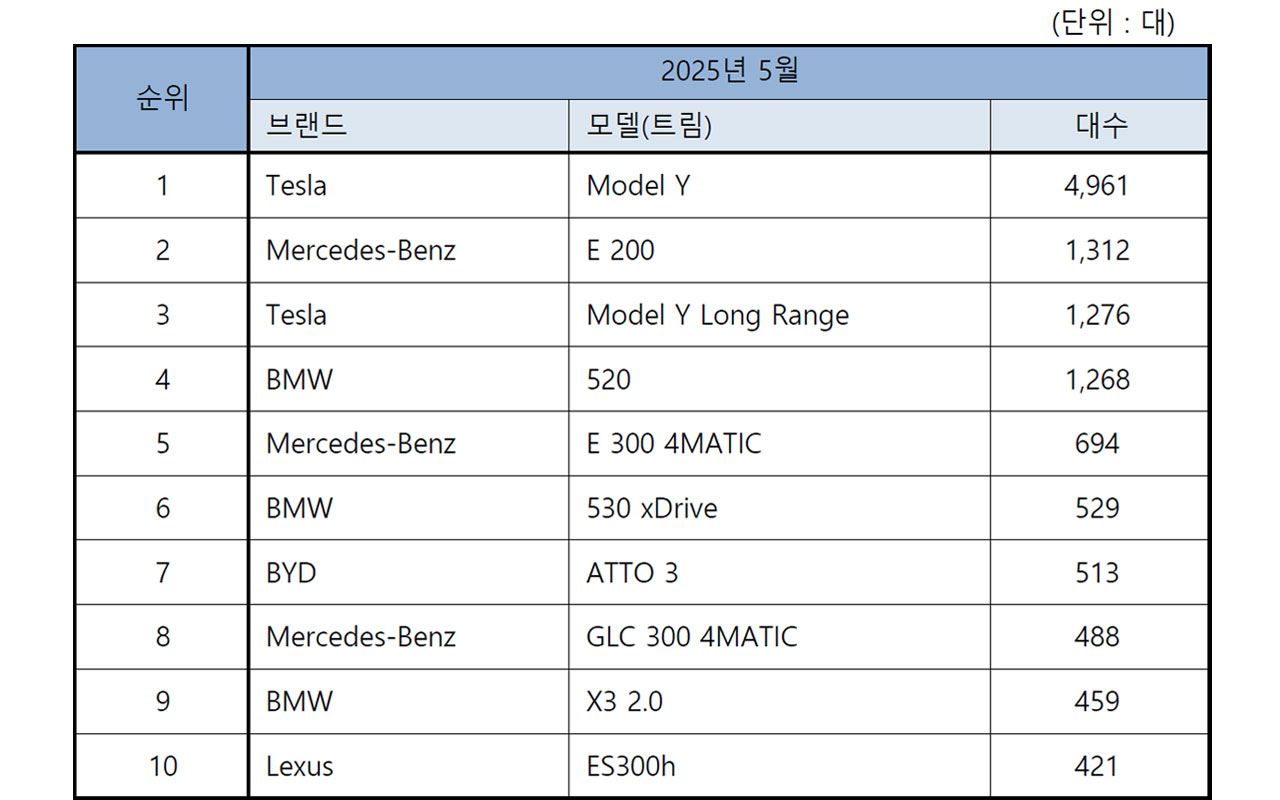Select the 2025년 5월 header cell
The image size is (1280, 800).
tap(729, 72)
